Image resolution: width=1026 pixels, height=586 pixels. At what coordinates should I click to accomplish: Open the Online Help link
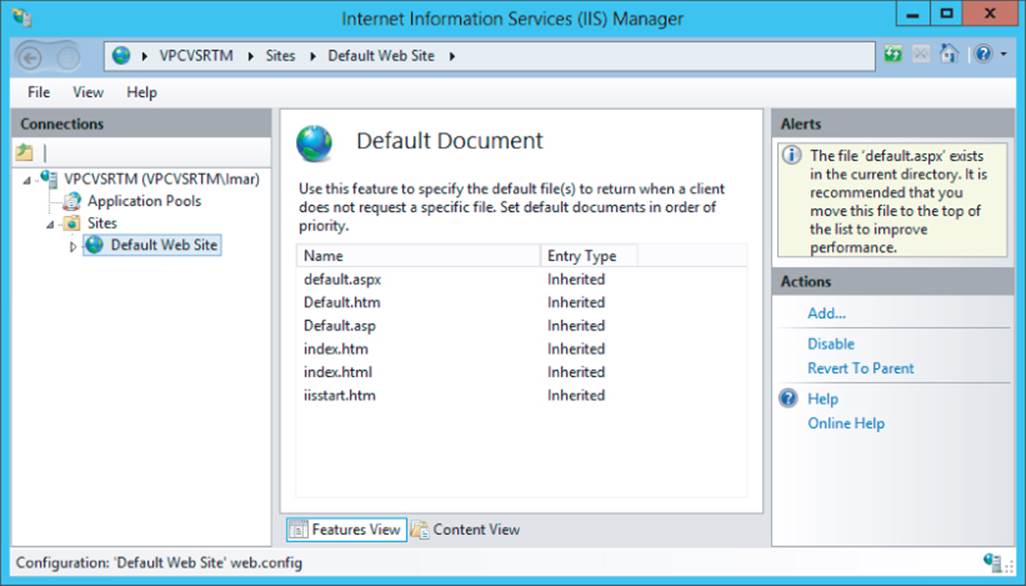[846, 423]
